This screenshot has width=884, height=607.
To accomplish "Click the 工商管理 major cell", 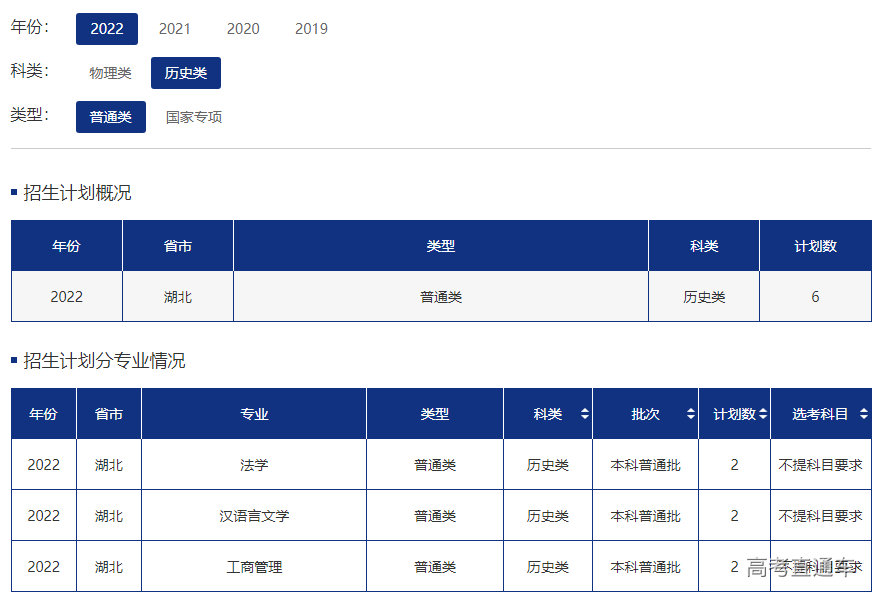I will 254,567.
